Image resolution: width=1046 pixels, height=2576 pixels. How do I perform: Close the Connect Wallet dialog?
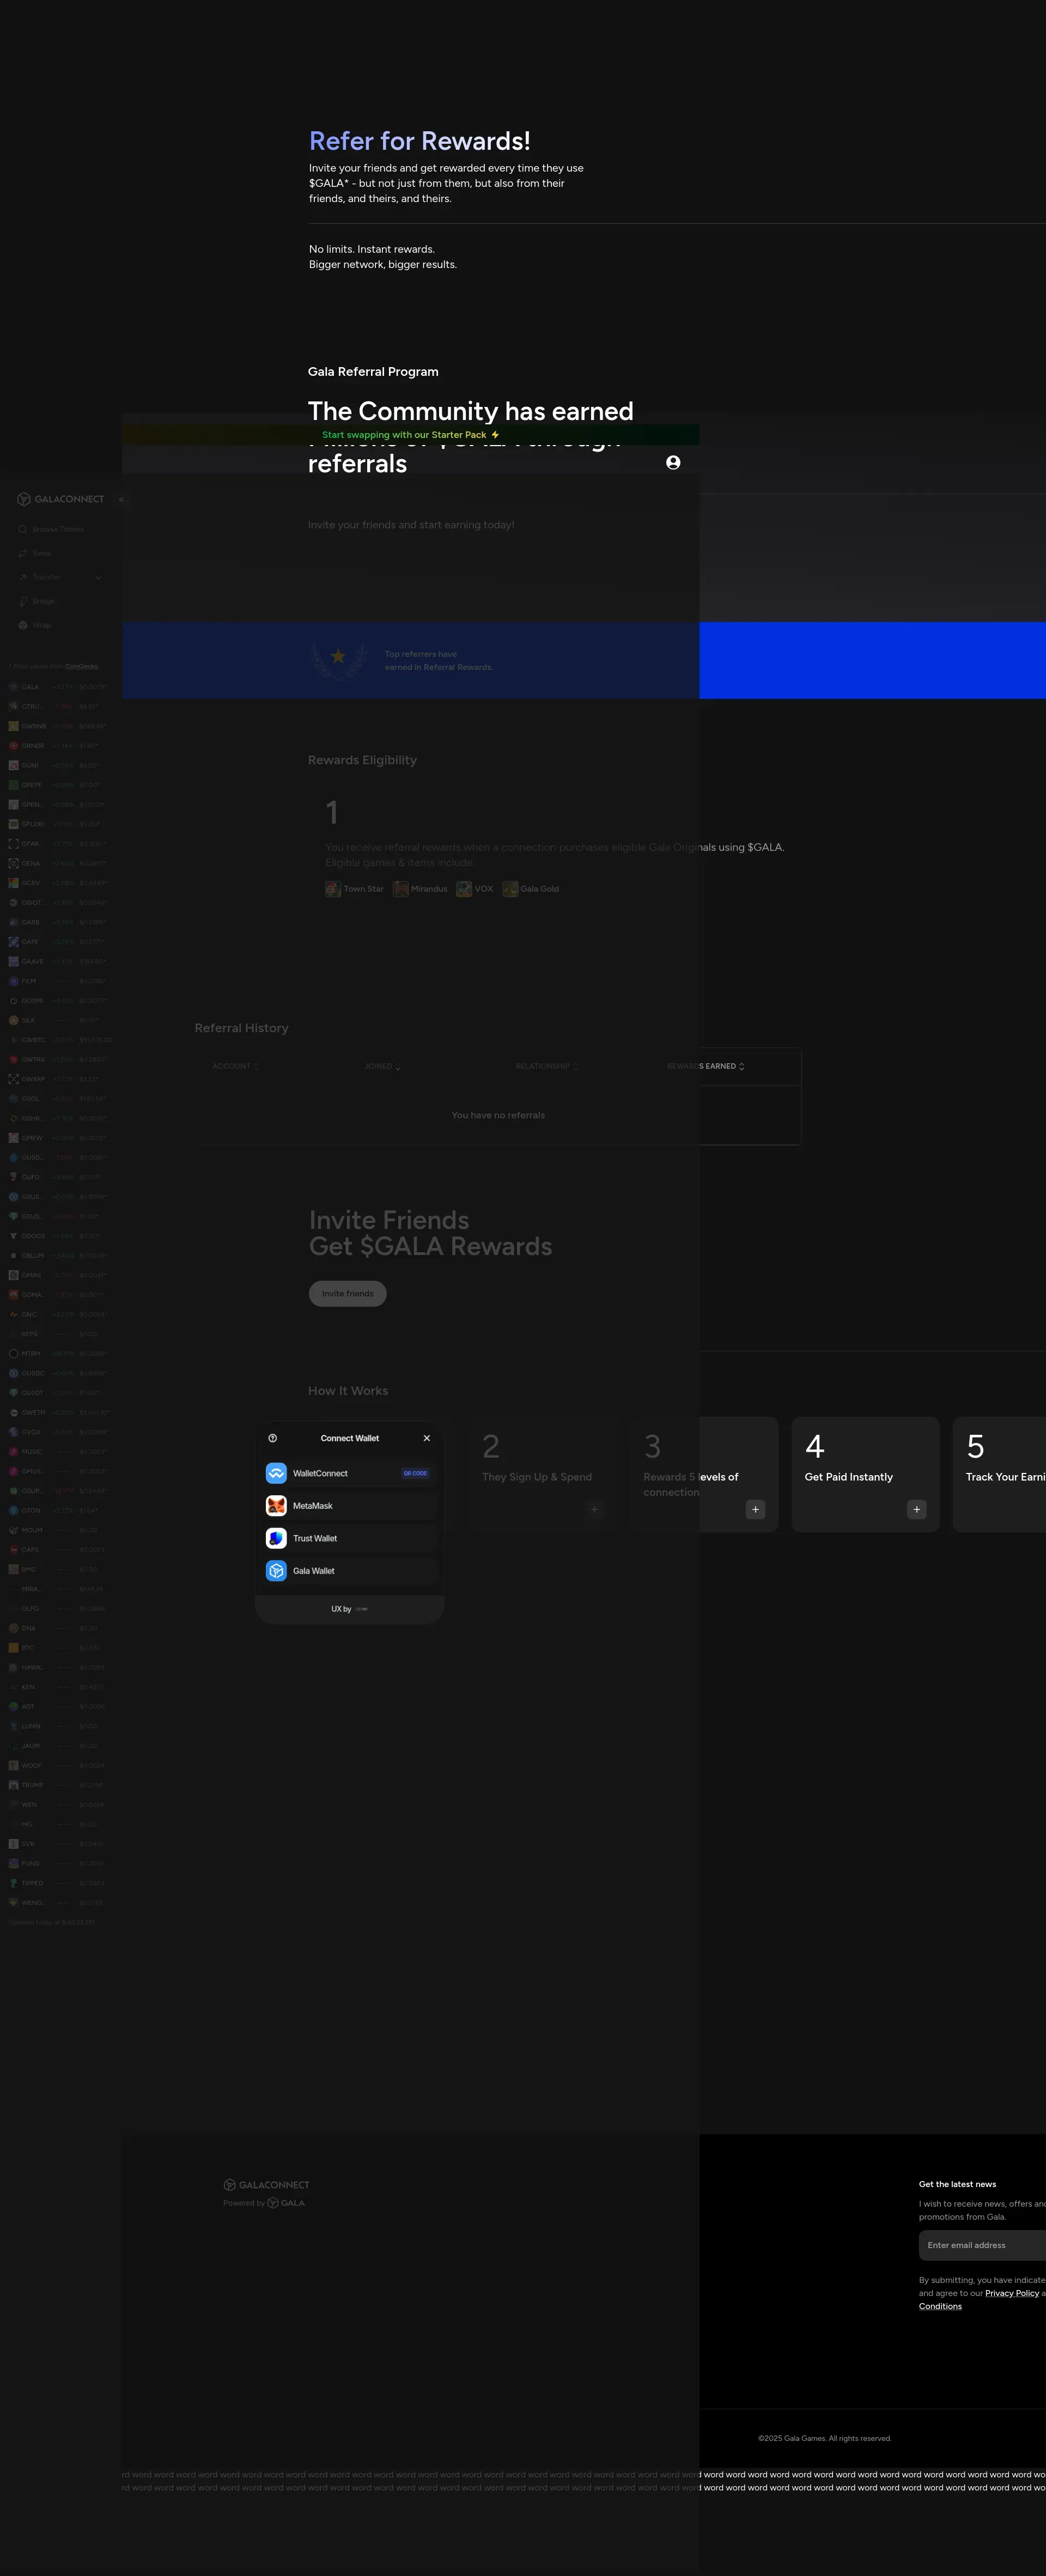pyautogui.click(x=427, y=1438)
